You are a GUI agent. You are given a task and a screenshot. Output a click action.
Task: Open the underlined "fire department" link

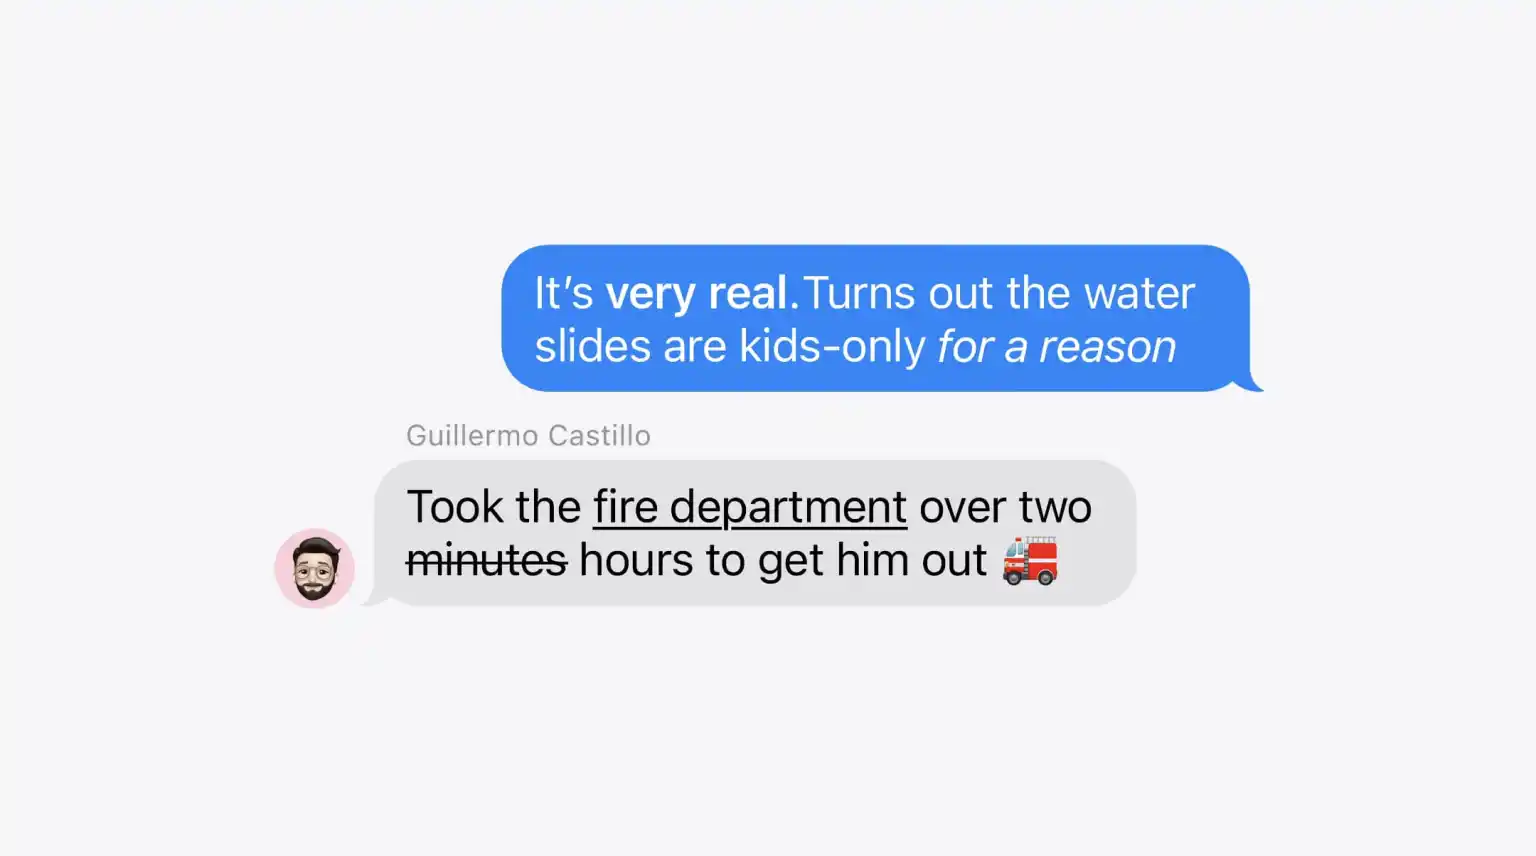click(750, 507)
